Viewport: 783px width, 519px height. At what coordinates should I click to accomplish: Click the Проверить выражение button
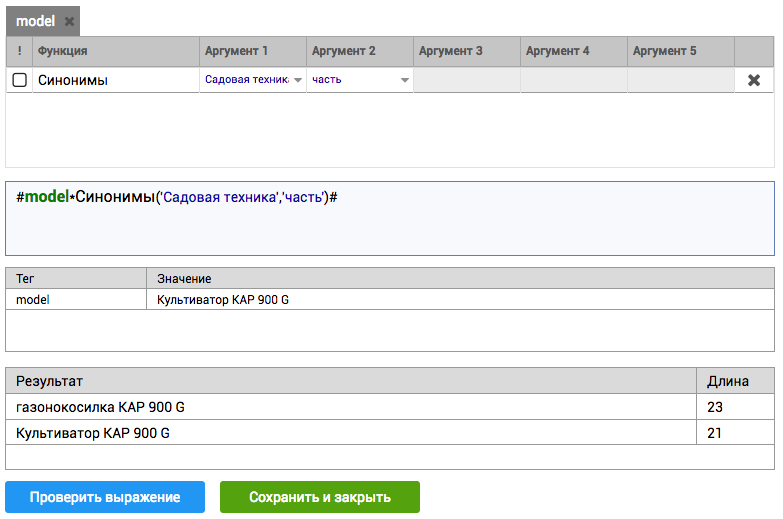[105, 497]
